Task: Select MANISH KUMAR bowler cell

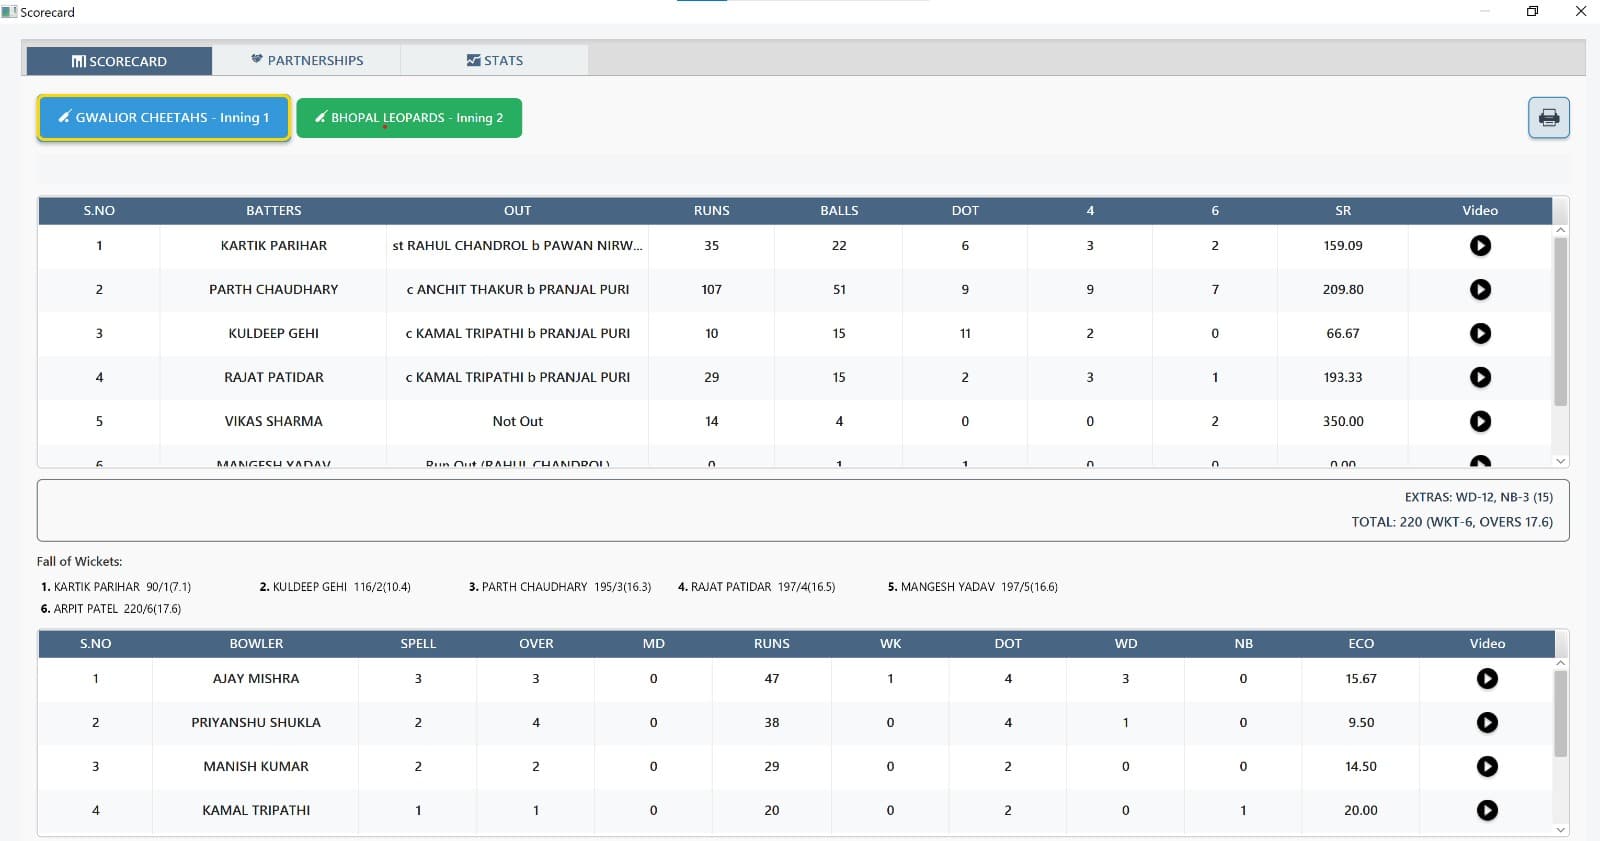Action: coord(256,766)
